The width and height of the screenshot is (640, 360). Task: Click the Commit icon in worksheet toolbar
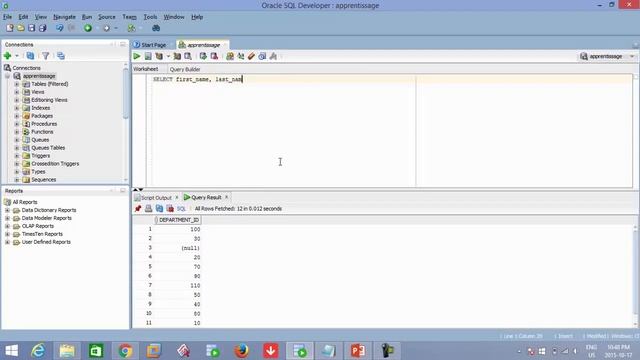pos(203,56)
